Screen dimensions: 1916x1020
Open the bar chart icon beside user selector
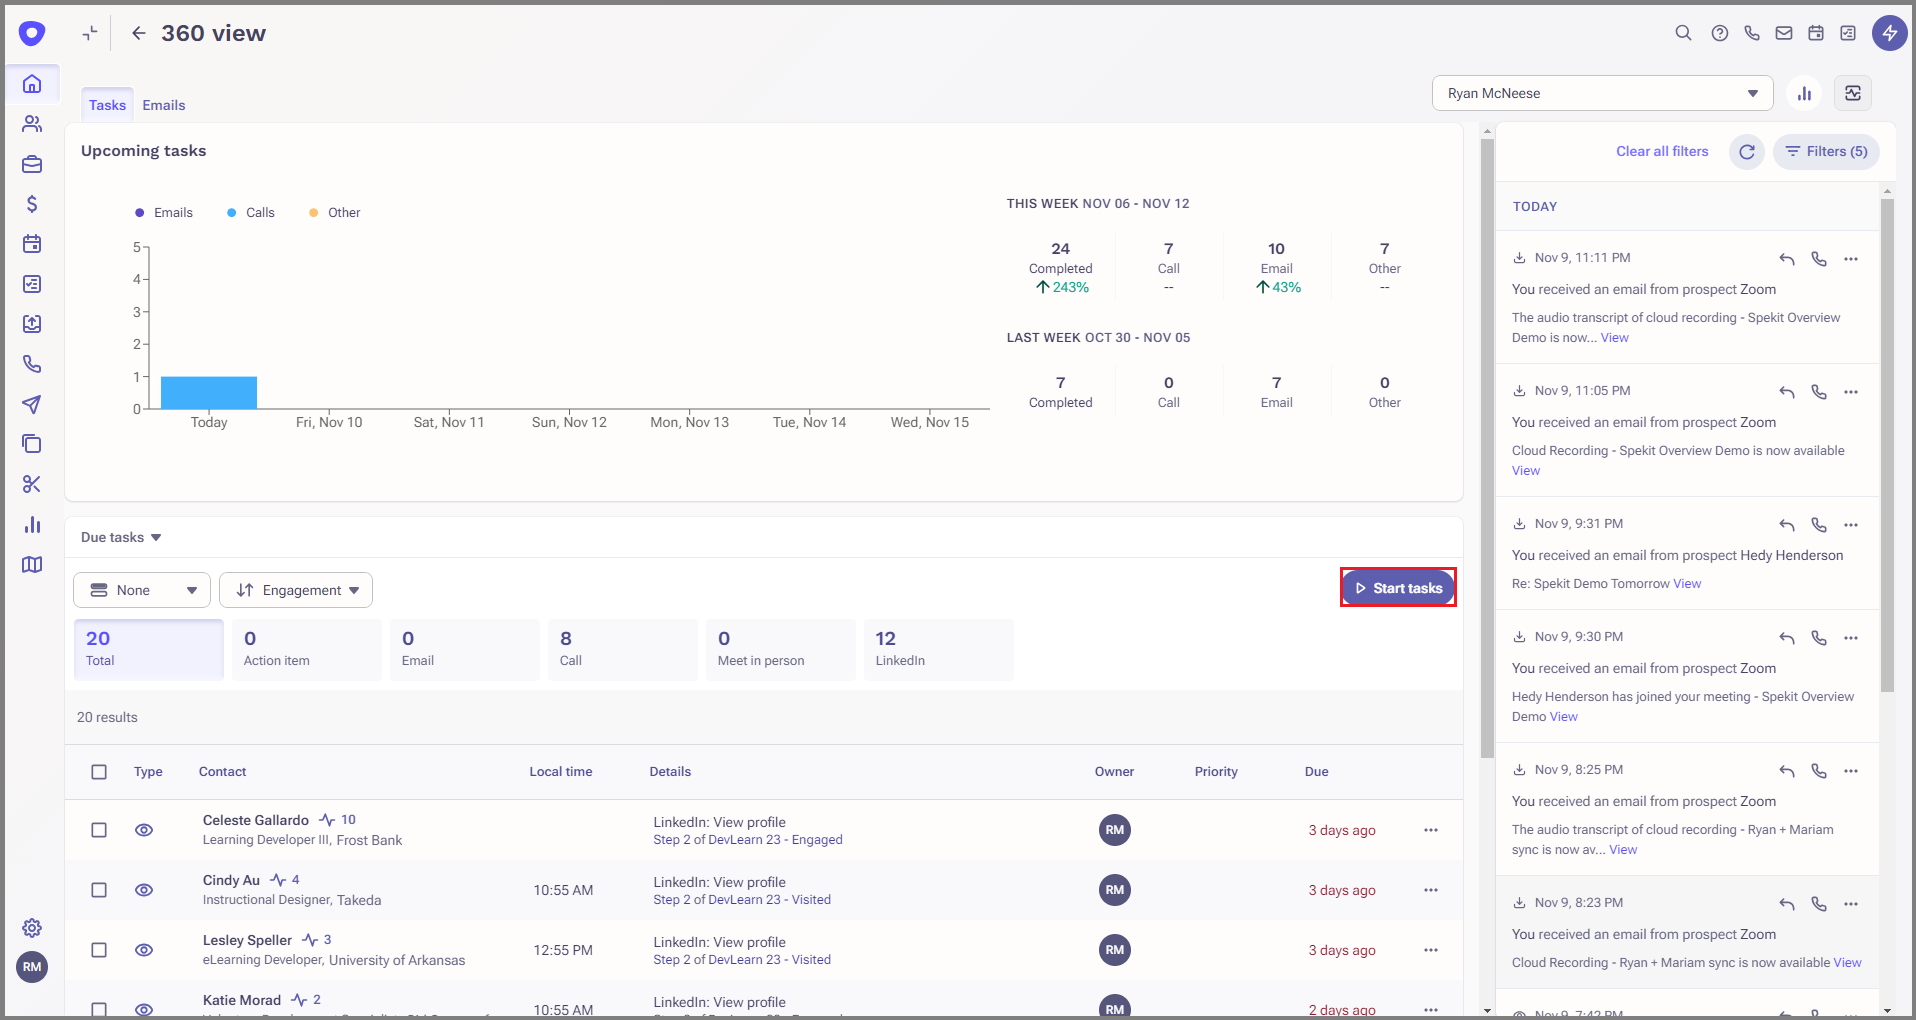coord(1804,93)
